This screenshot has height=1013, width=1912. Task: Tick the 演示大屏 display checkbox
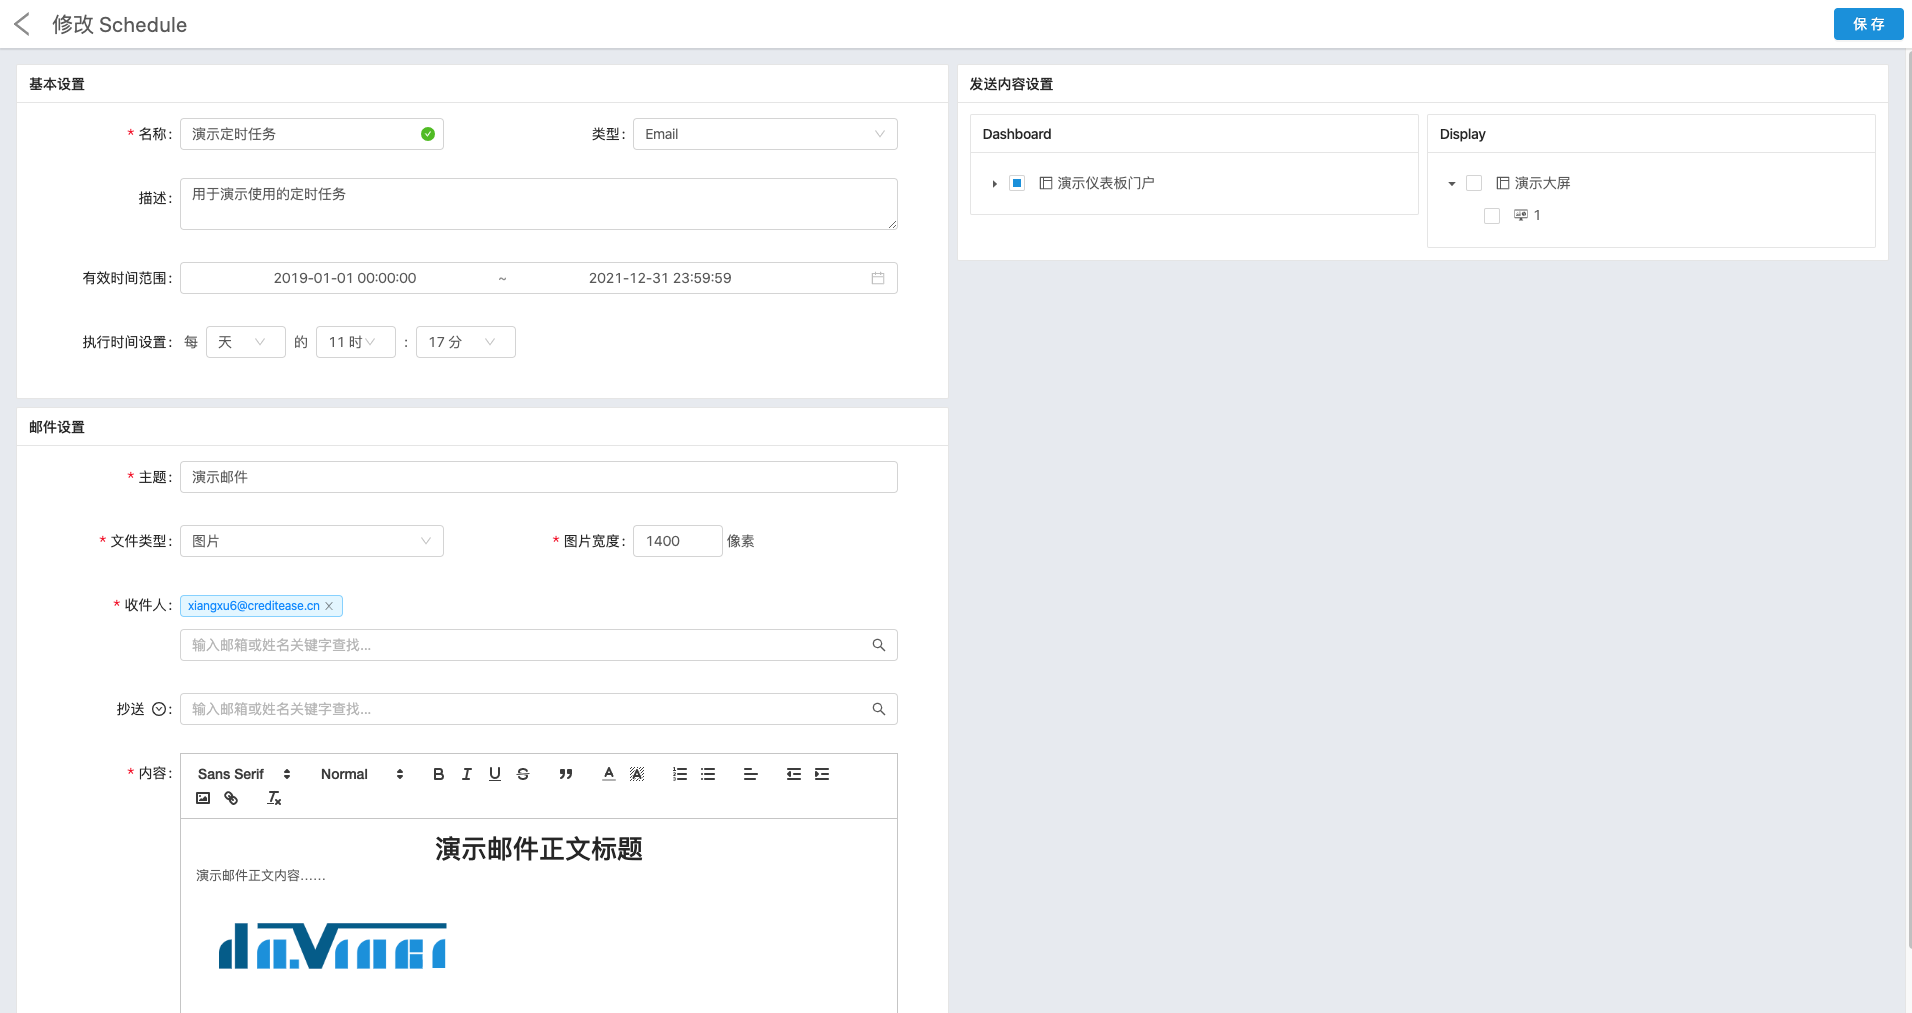point(1474,183)
